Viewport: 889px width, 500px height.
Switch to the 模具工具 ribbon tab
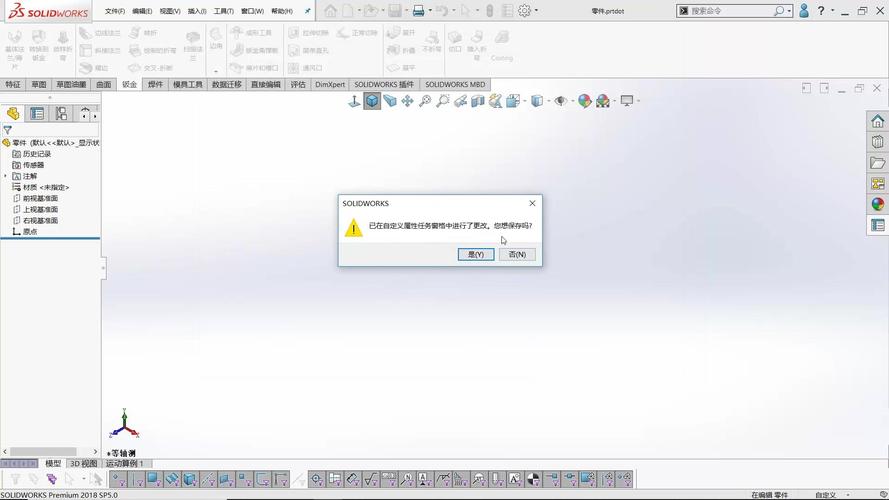[188, 84]
